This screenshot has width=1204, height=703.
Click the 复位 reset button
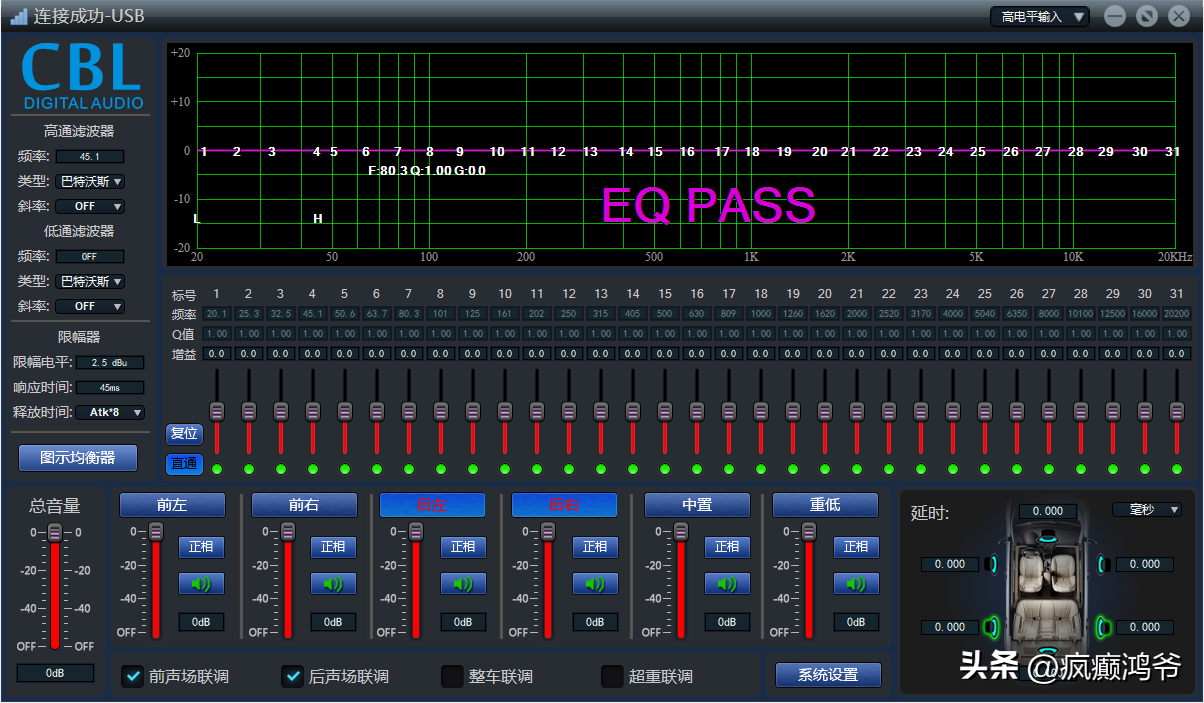[184, 434]
